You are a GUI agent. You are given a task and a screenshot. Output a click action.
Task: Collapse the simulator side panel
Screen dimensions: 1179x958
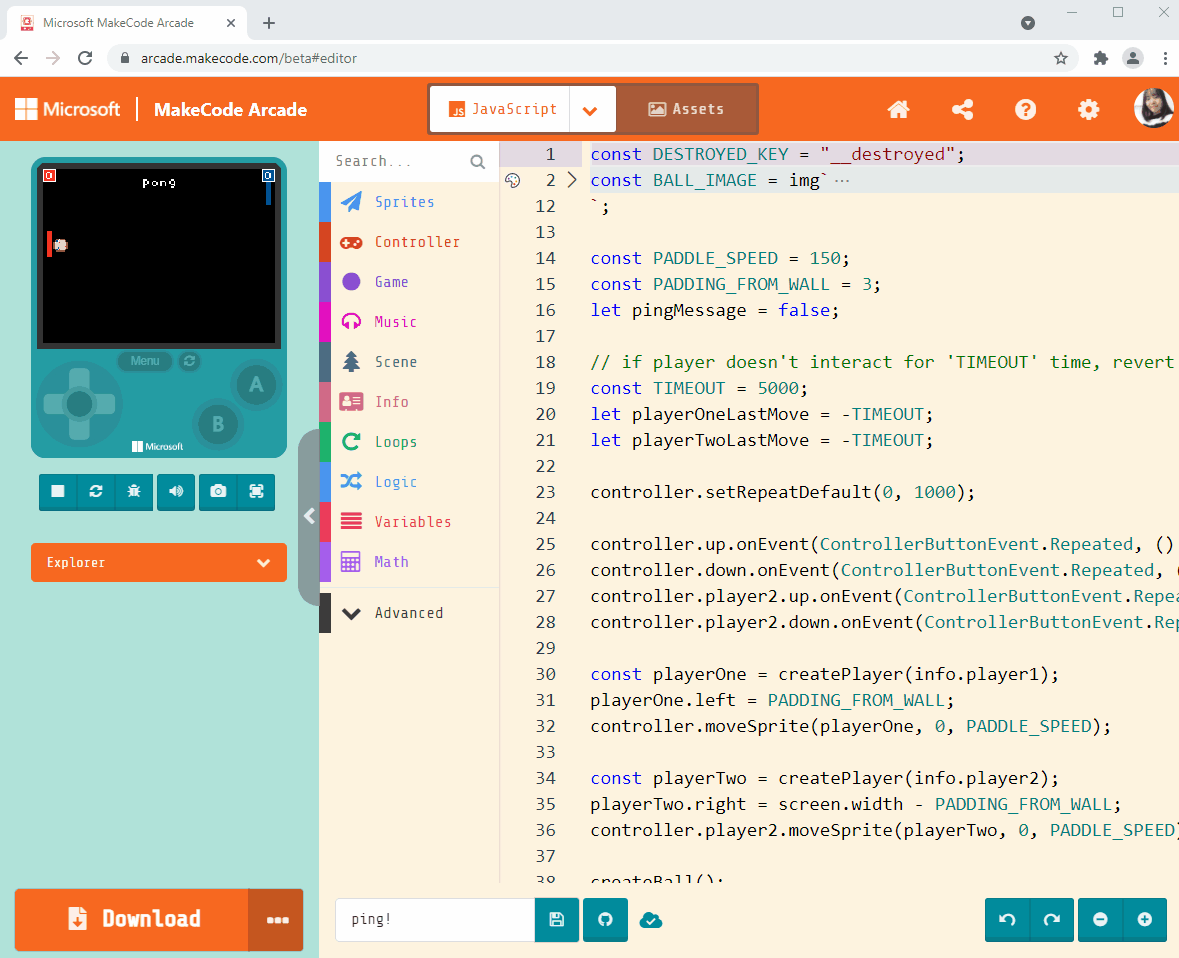309,516
